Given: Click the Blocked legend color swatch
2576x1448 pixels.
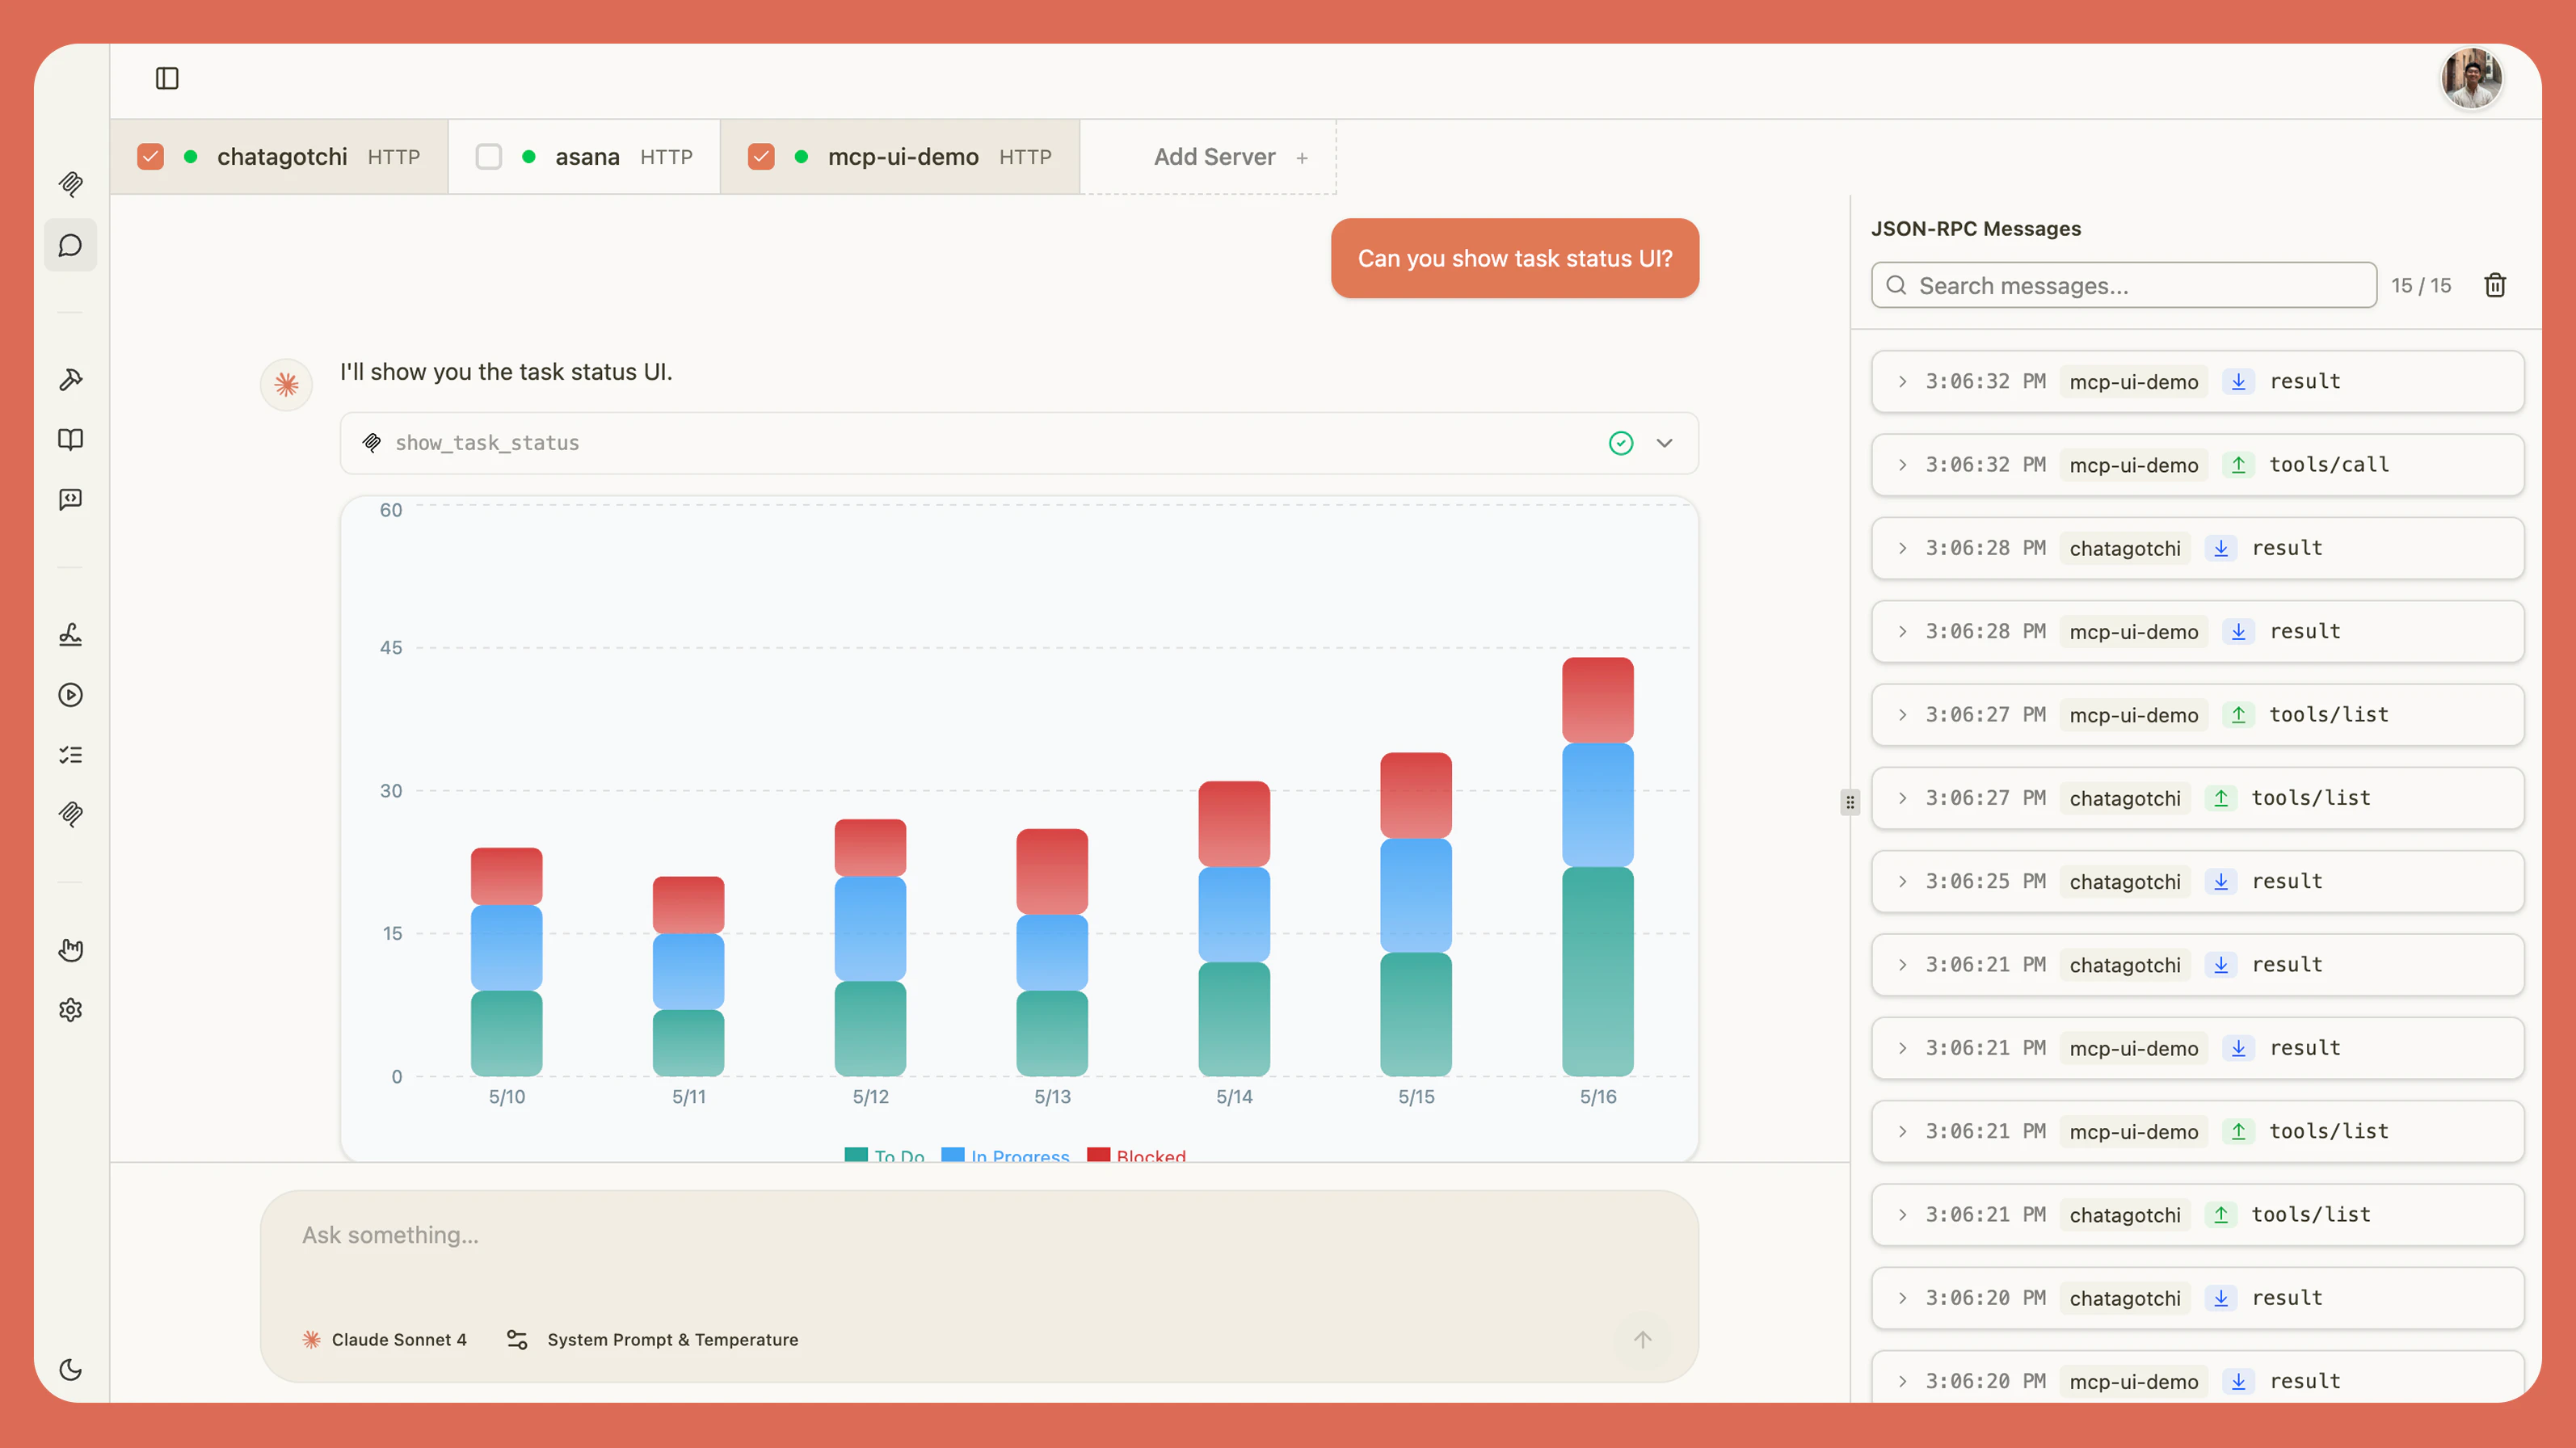Looking at the screenshot, I should [x=1098, y=1155].
